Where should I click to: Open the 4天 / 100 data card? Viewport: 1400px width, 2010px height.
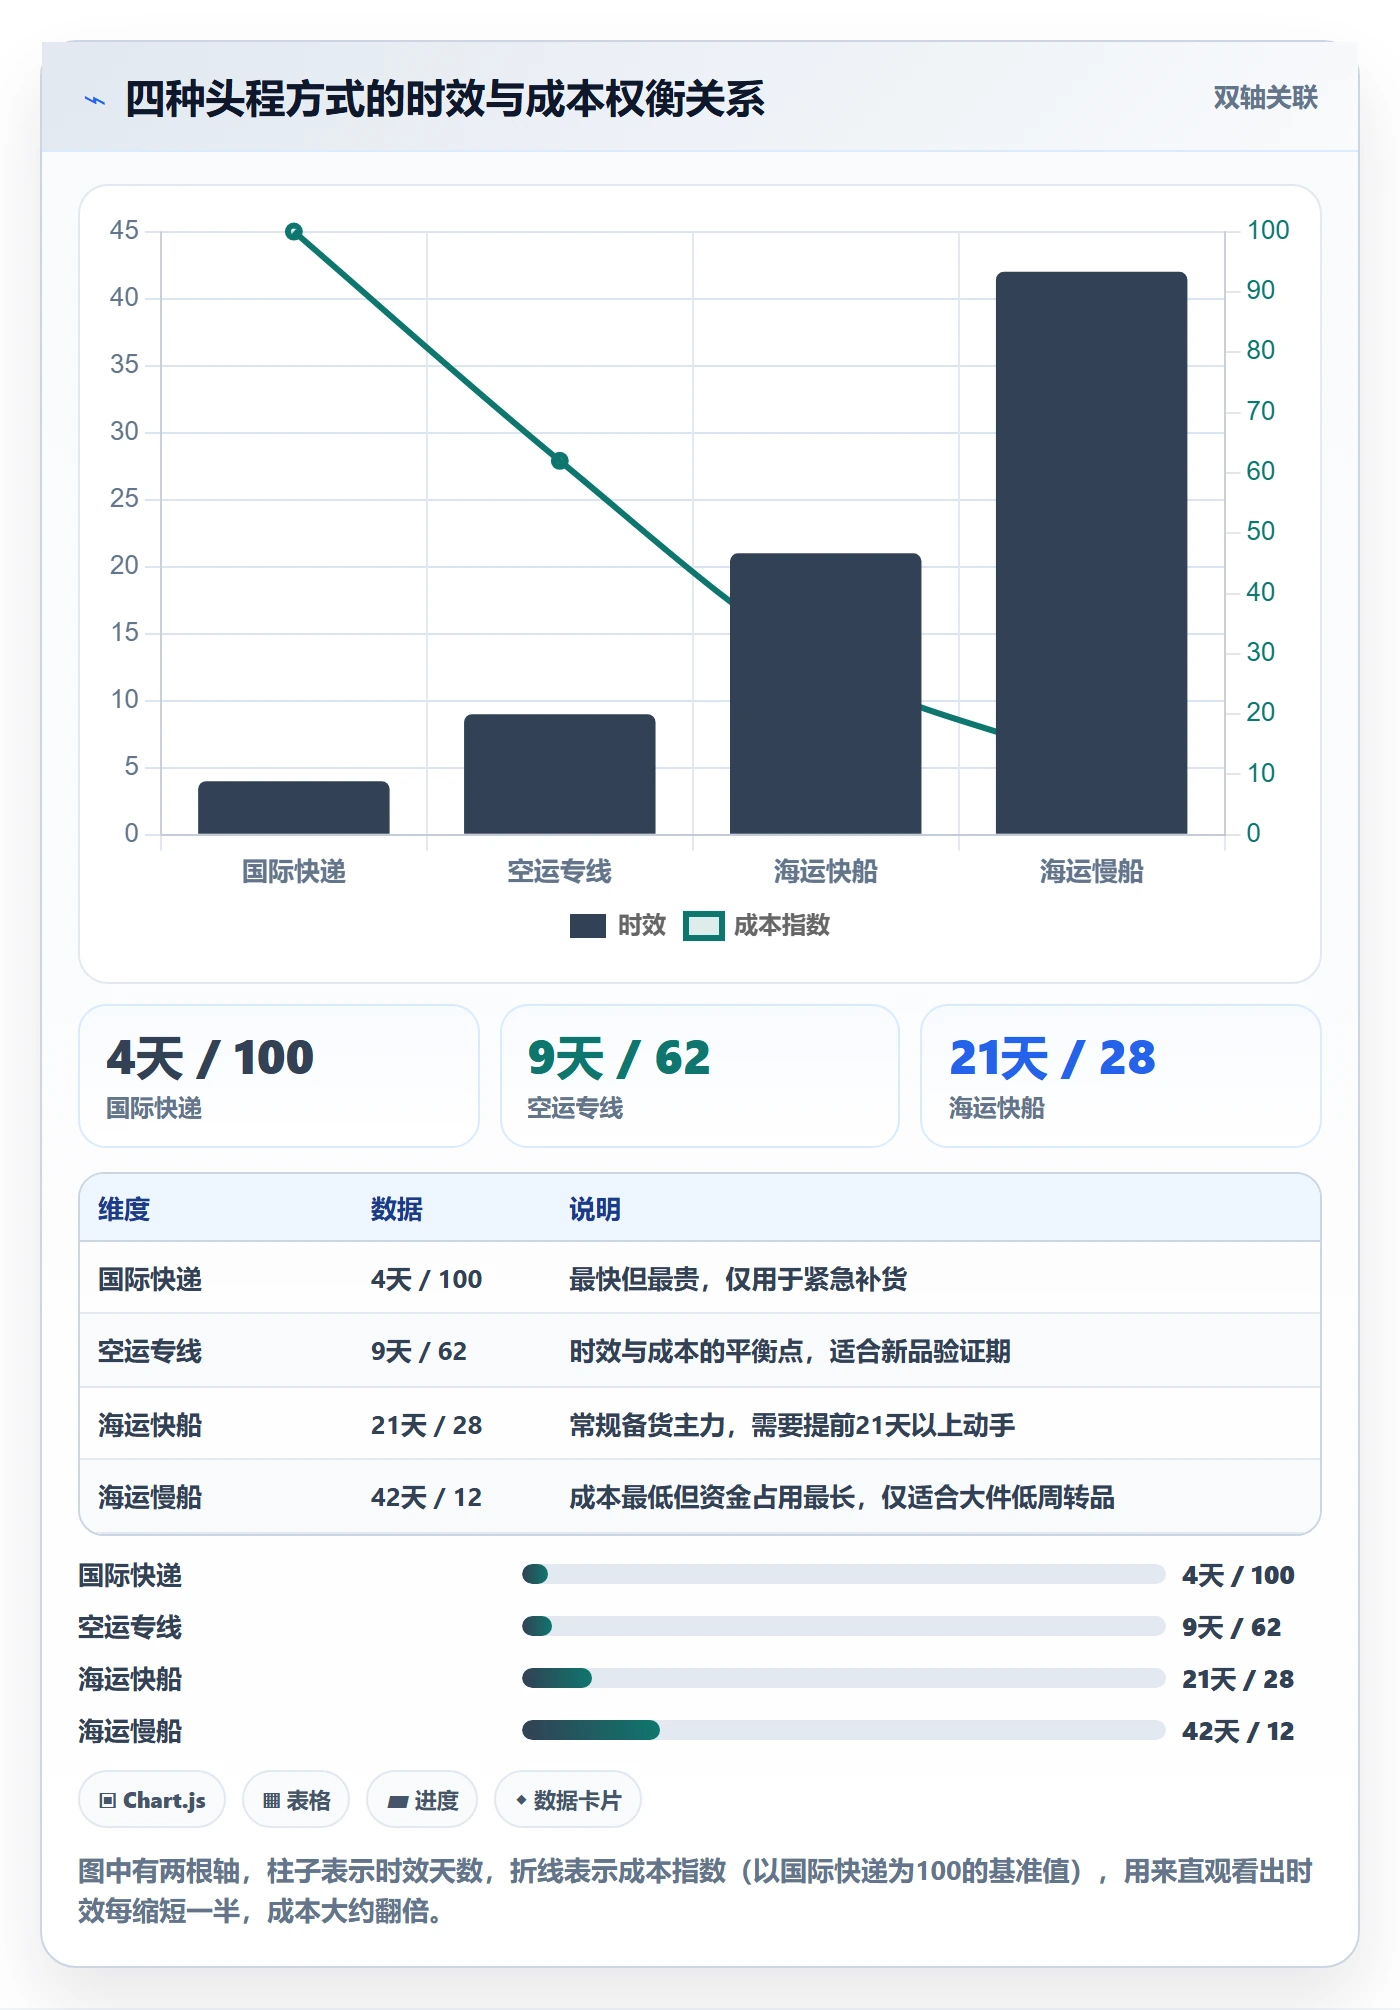[x=279, y=1076]
